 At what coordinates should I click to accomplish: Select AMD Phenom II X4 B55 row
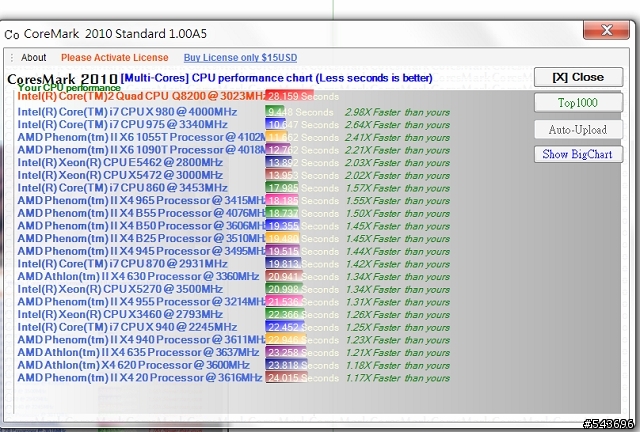point(141,213)
